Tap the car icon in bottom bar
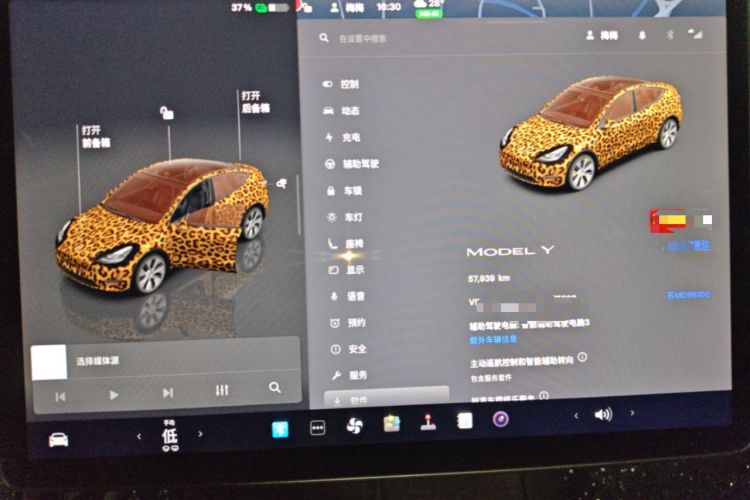 tap(58, 439)
